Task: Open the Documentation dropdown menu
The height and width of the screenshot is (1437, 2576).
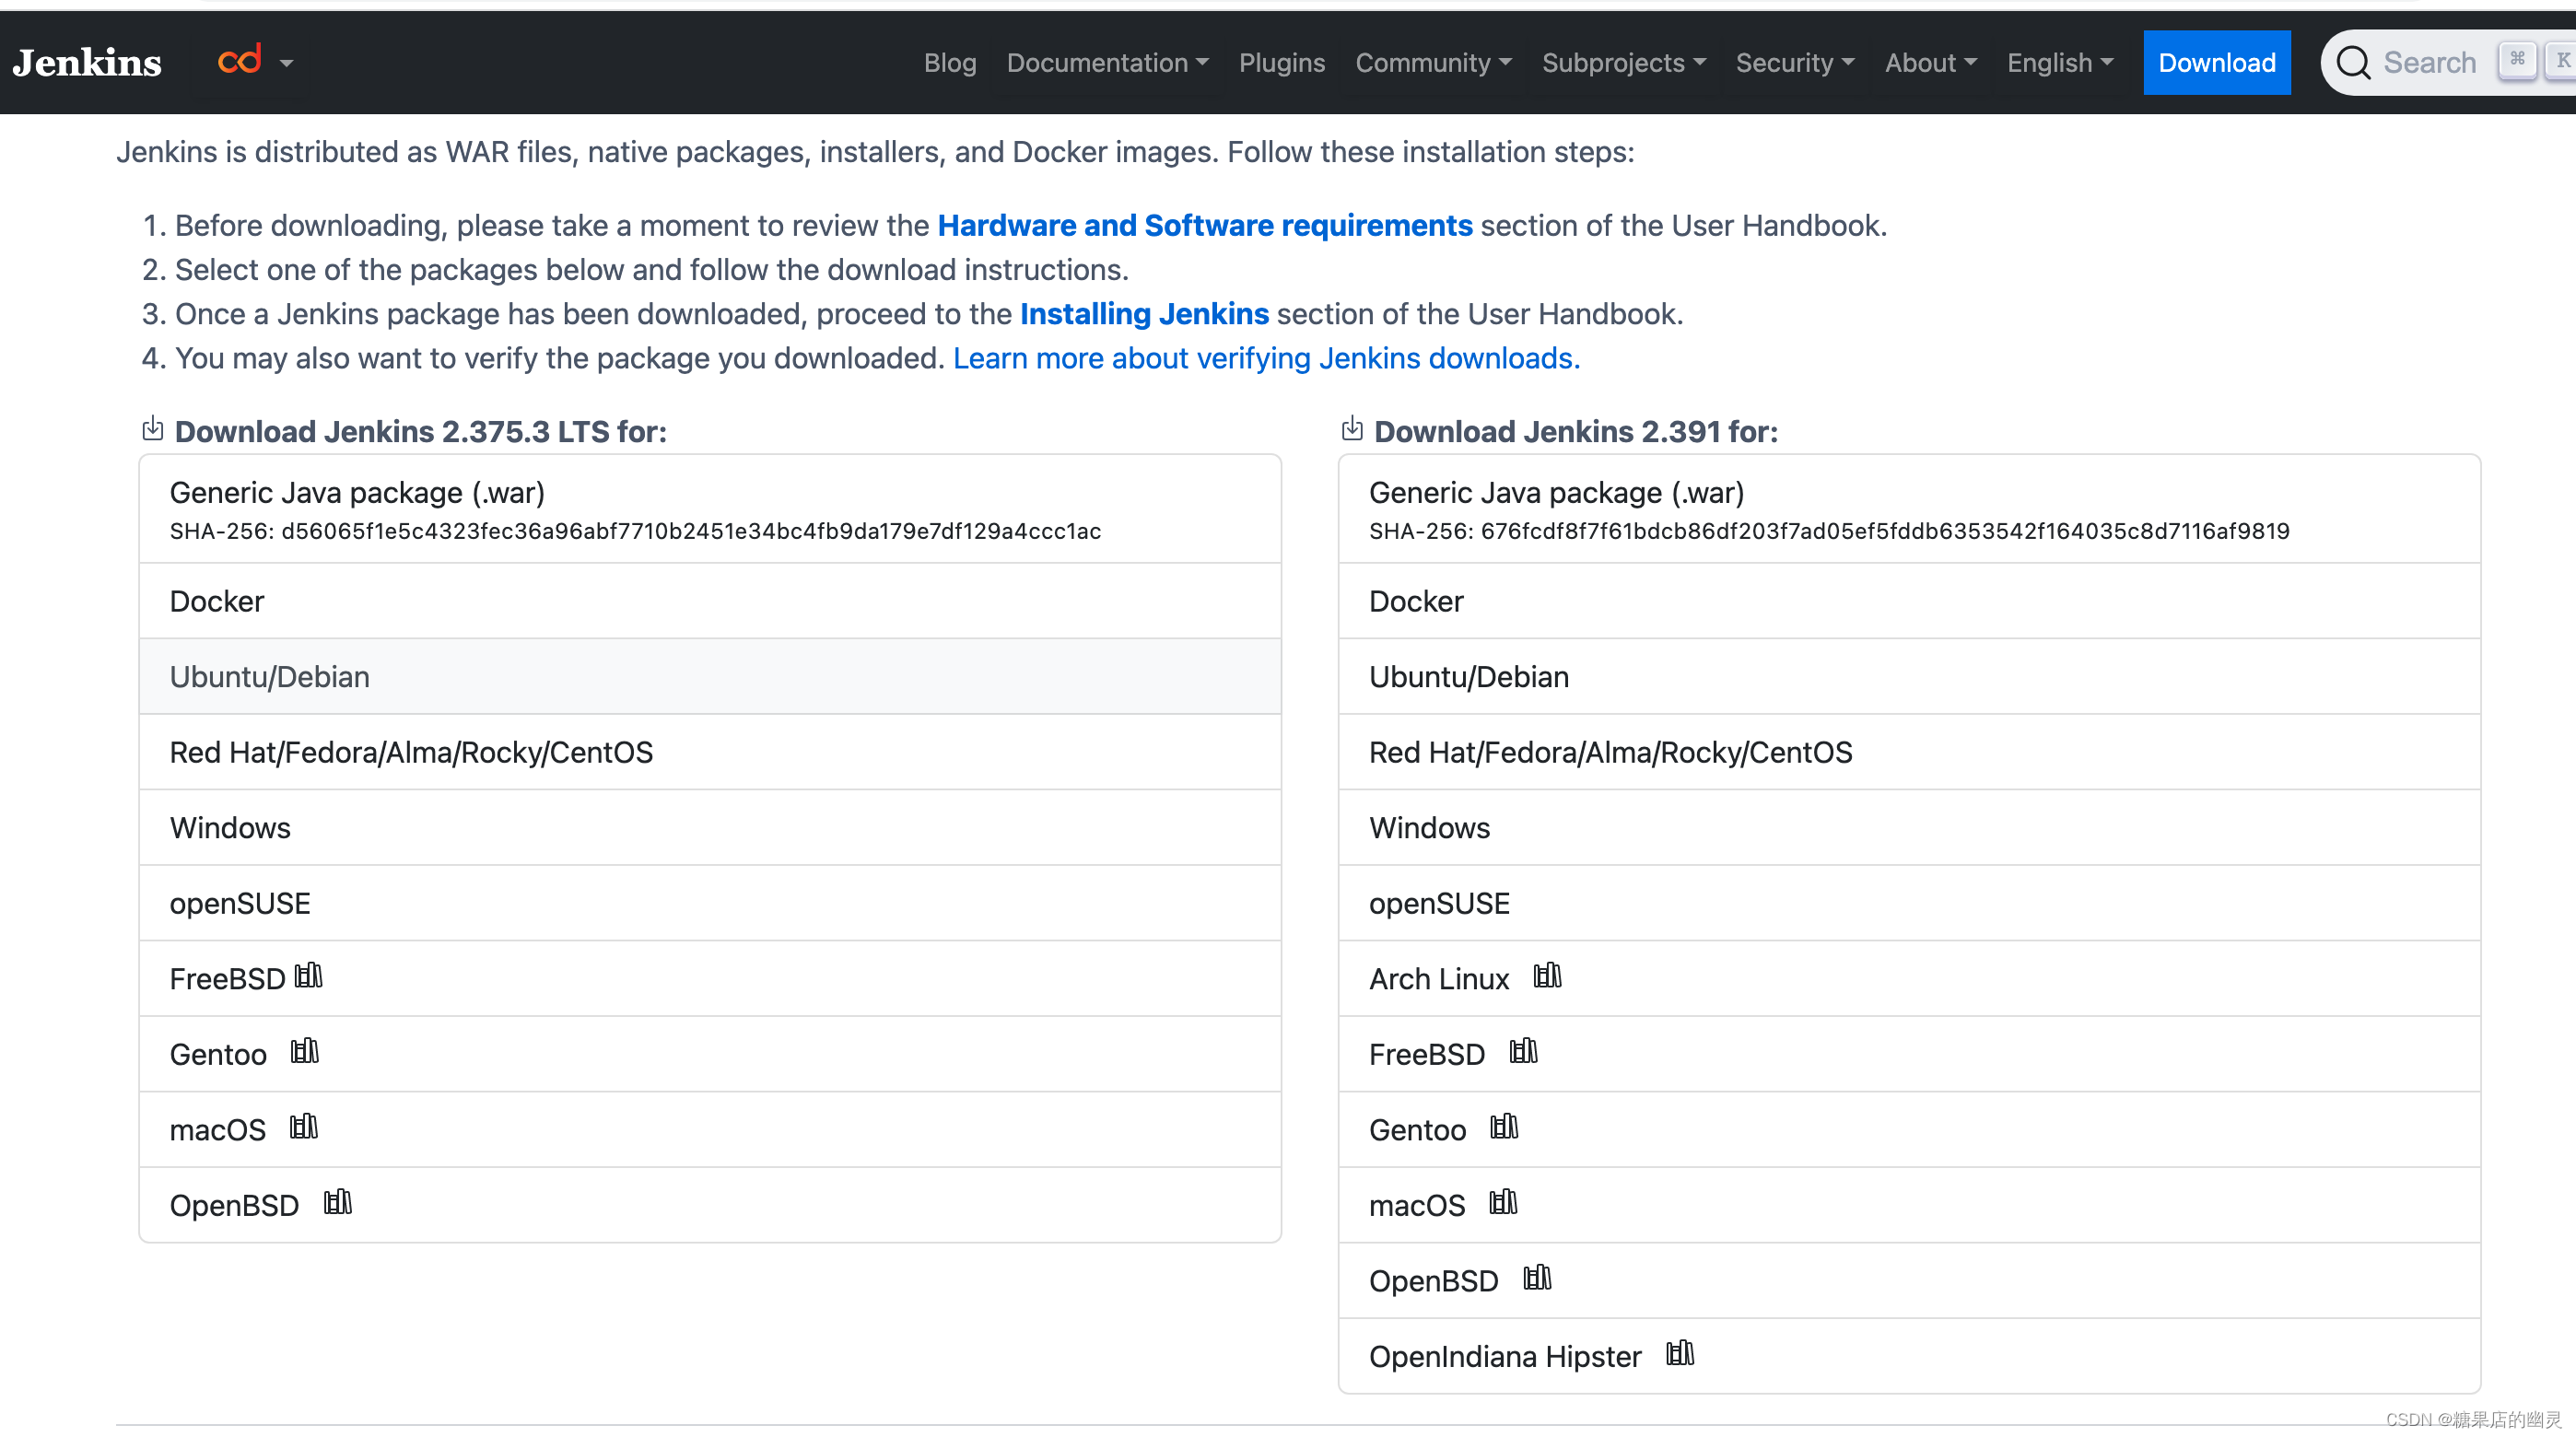Action: coord(1107,63)
